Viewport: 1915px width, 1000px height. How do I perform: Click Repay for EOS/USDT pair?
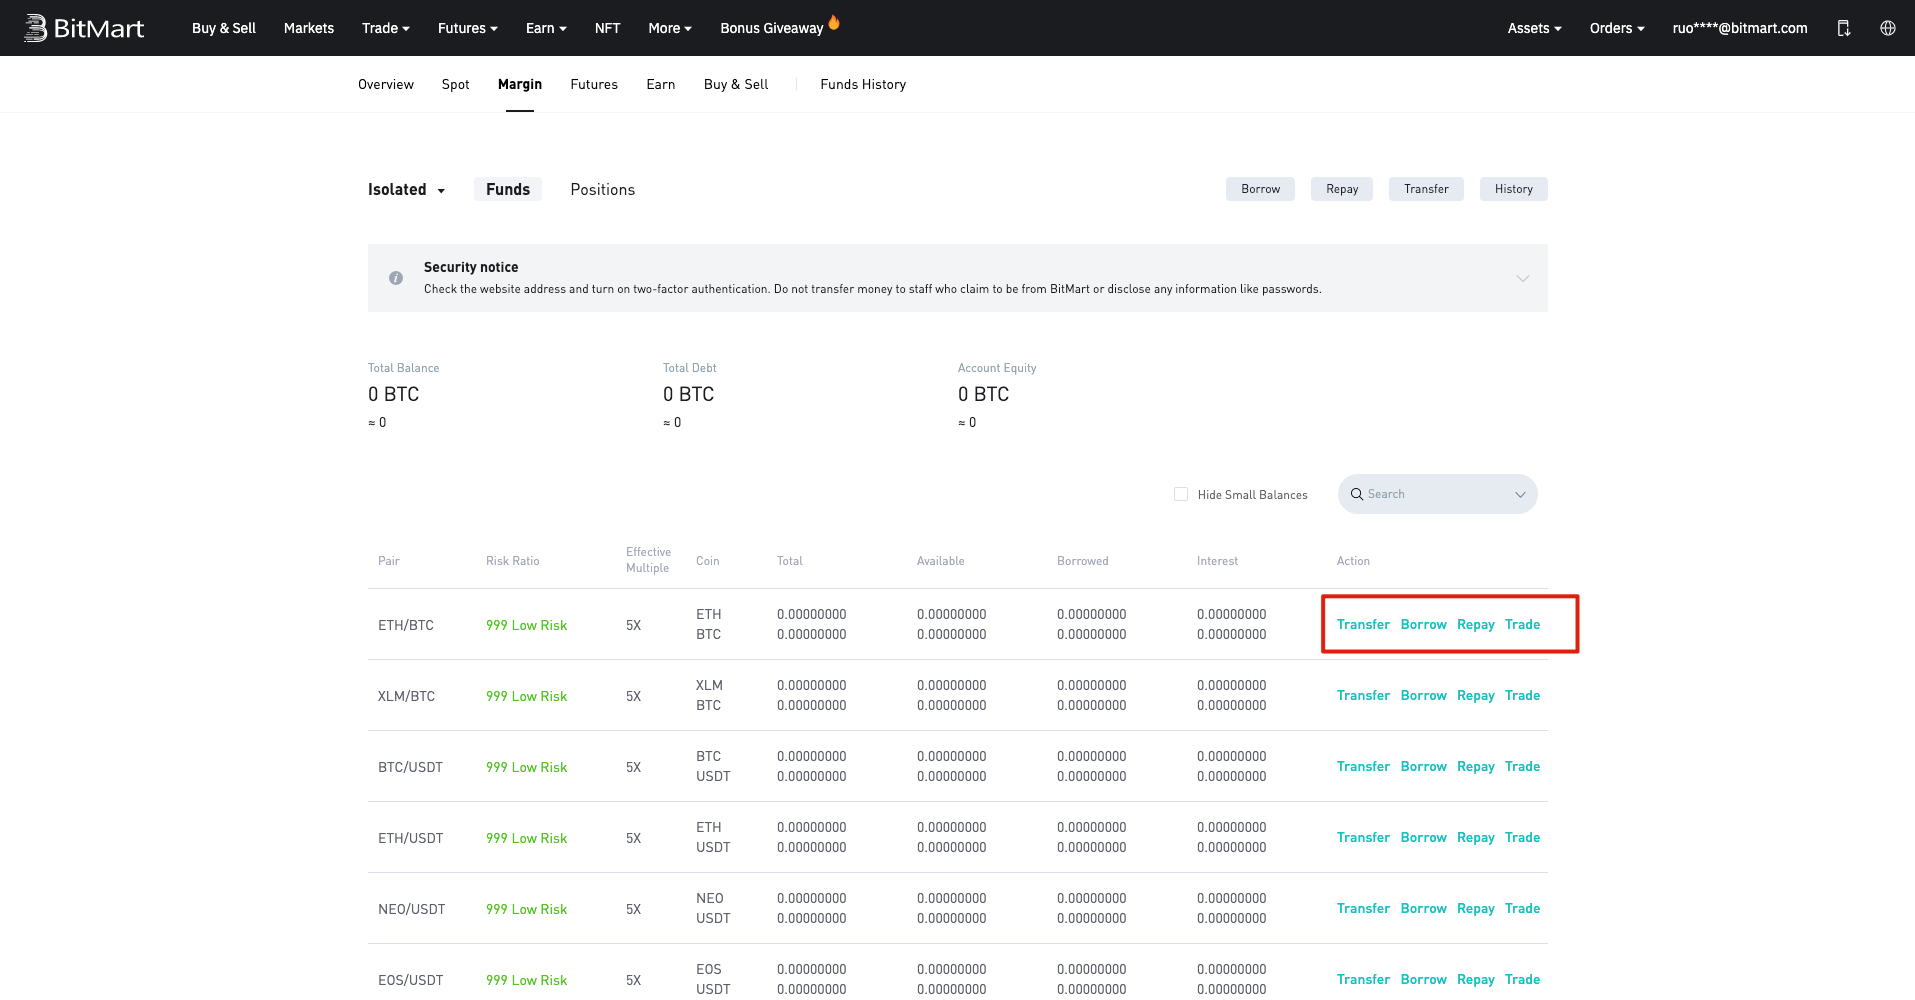click(1476, 979)
